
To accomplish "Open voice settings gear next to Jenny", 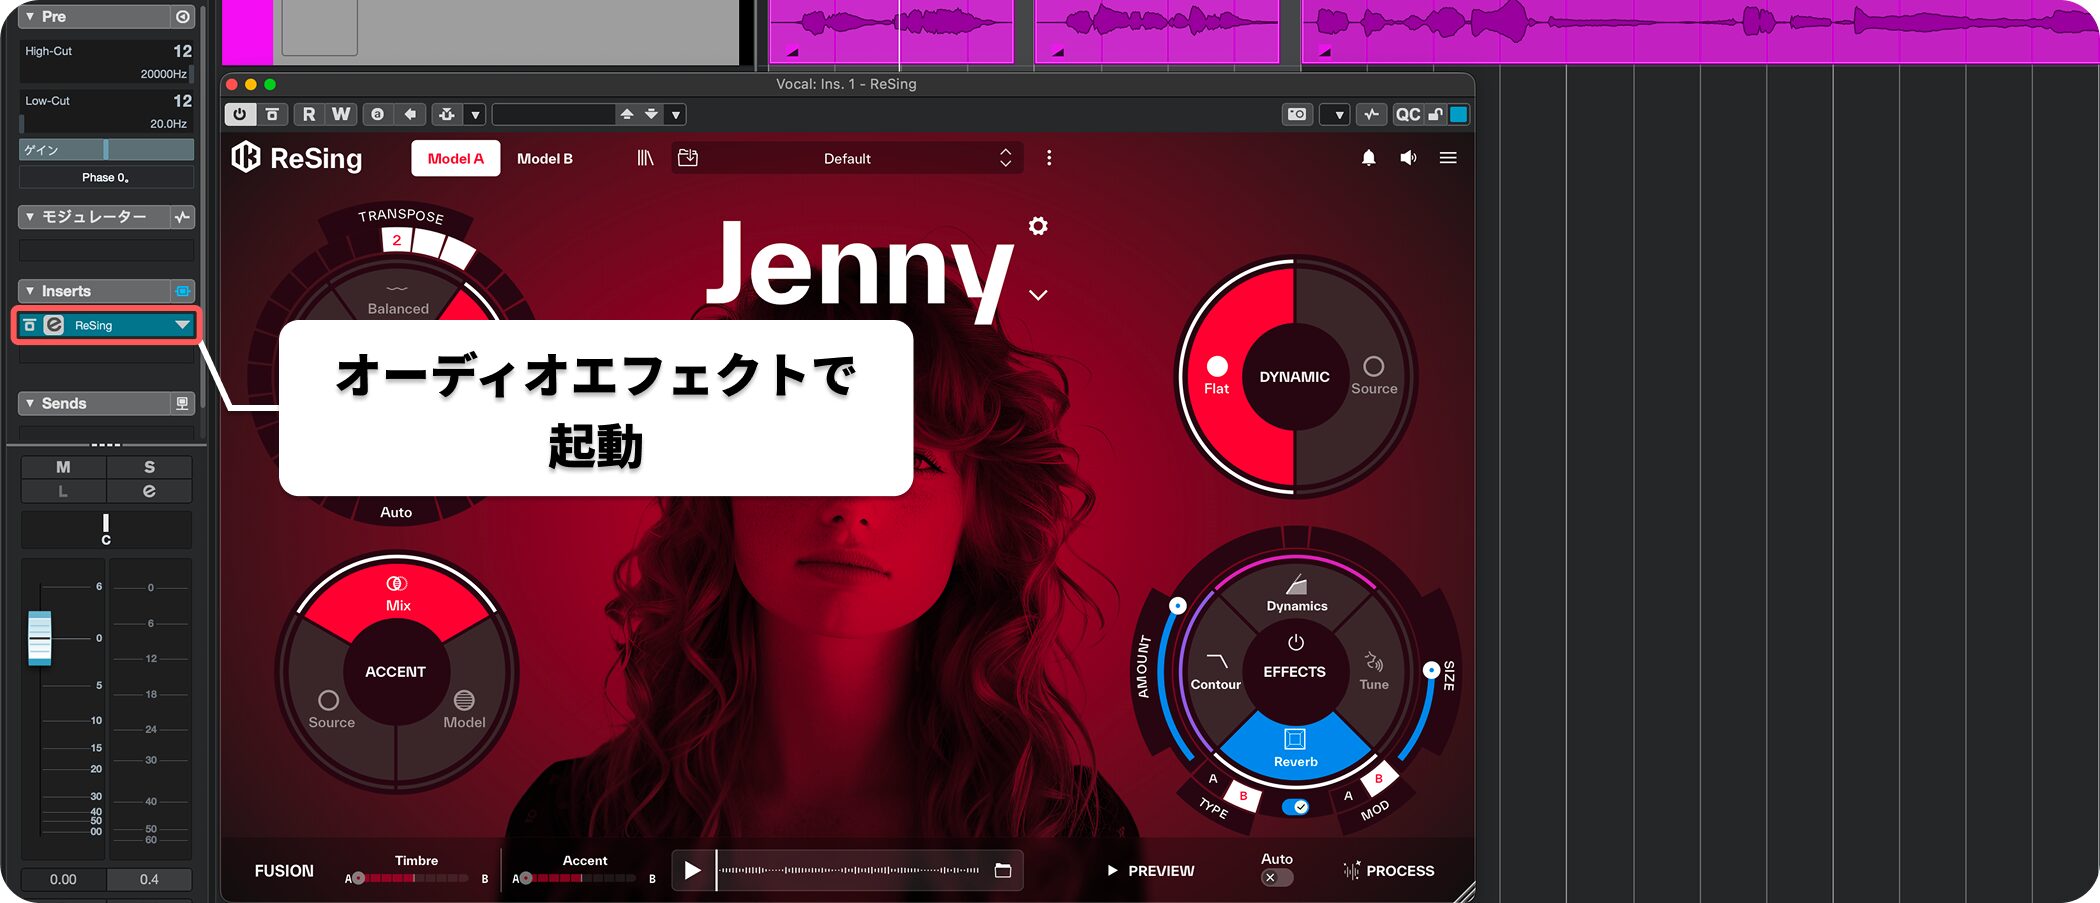I will [1038, 226].
